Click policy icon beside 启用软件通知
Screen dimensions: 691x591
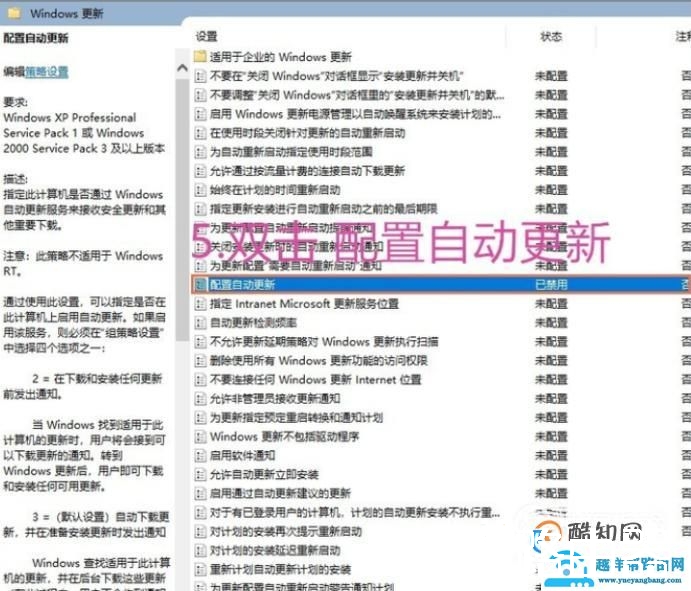(x=200, y=455)
